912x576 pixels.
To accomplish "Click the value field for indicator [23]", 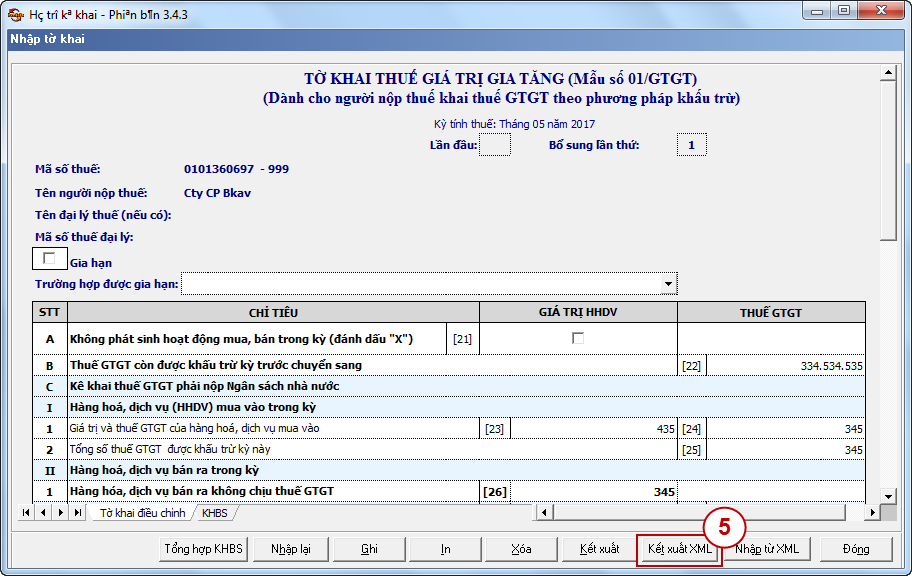I will (x=593, y=428).
